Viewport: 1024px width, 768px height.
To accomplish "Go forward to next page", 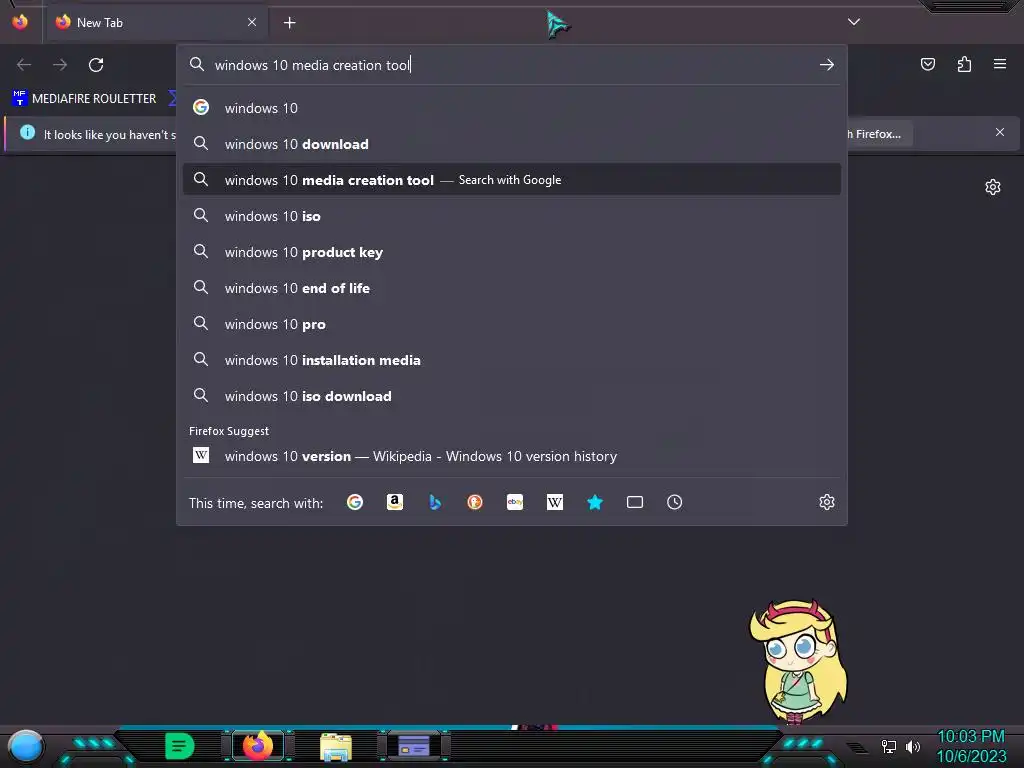I will pos(60,65).
